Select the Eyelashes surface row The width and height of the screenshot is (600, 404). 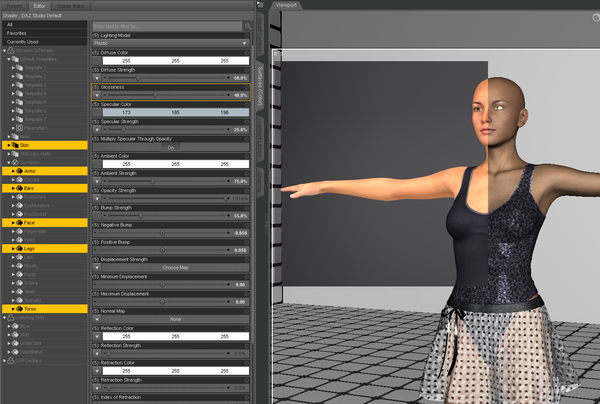coord(45,197)
